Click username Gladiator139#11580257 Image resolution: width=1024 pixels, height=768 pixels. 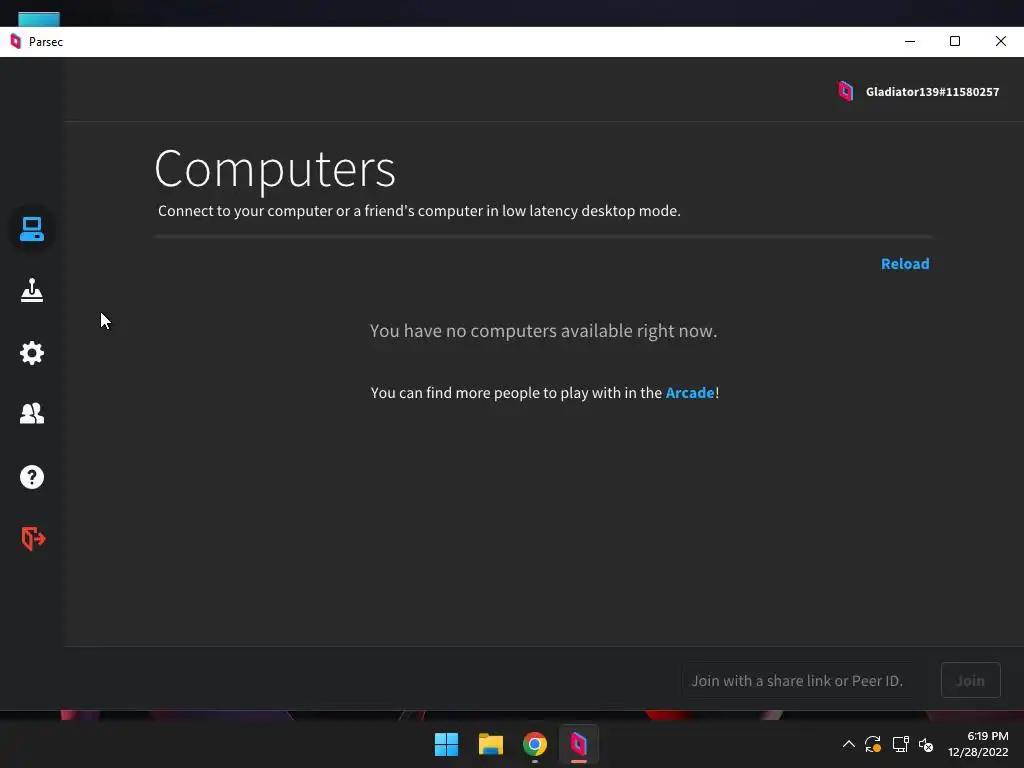coord(932,92)
